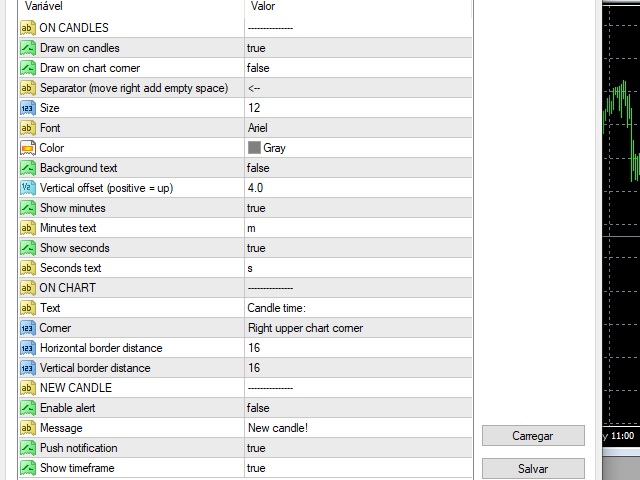Click the Salvar button
Viewport: 640px width, 480px height.
tap(533, 469)
